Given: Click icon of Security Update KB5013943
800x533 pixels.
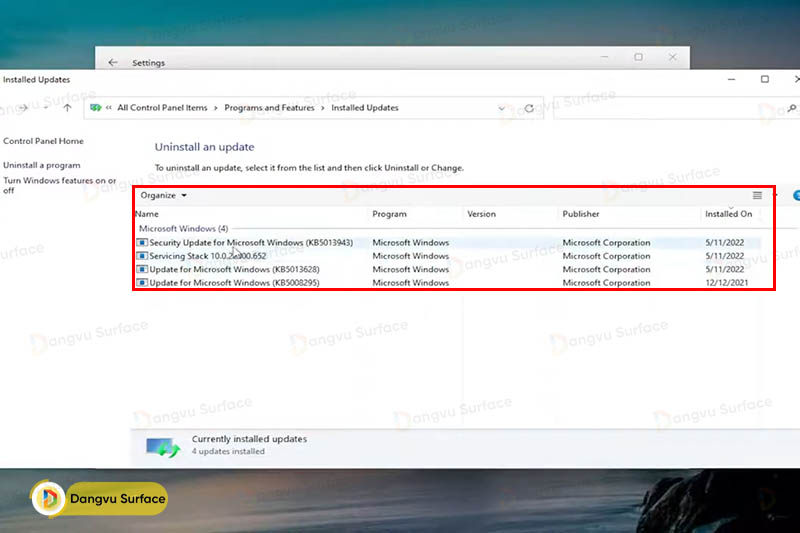Looking at the screenshot, I should coord(142,242).
